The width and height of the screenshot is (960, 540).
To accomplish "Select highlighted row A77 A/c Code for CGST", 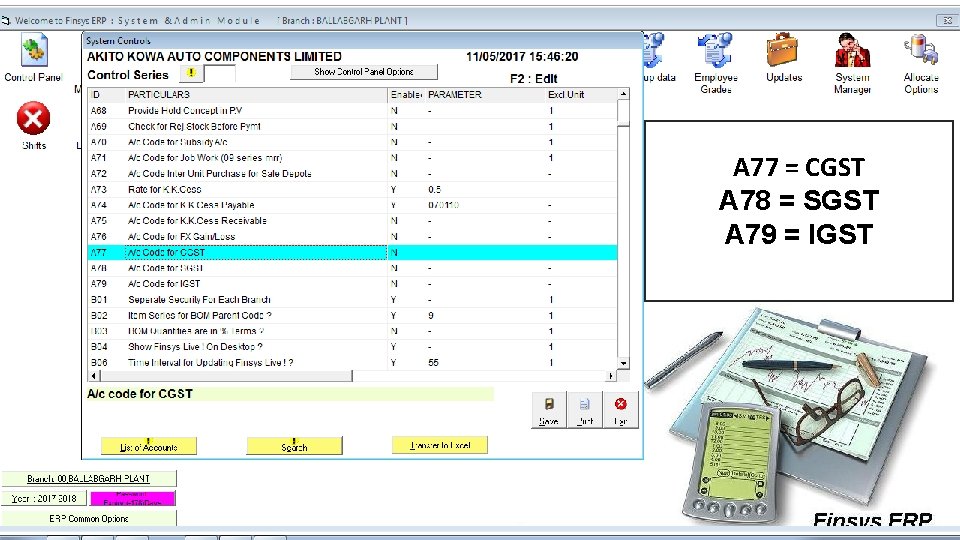I will [353, 252].
